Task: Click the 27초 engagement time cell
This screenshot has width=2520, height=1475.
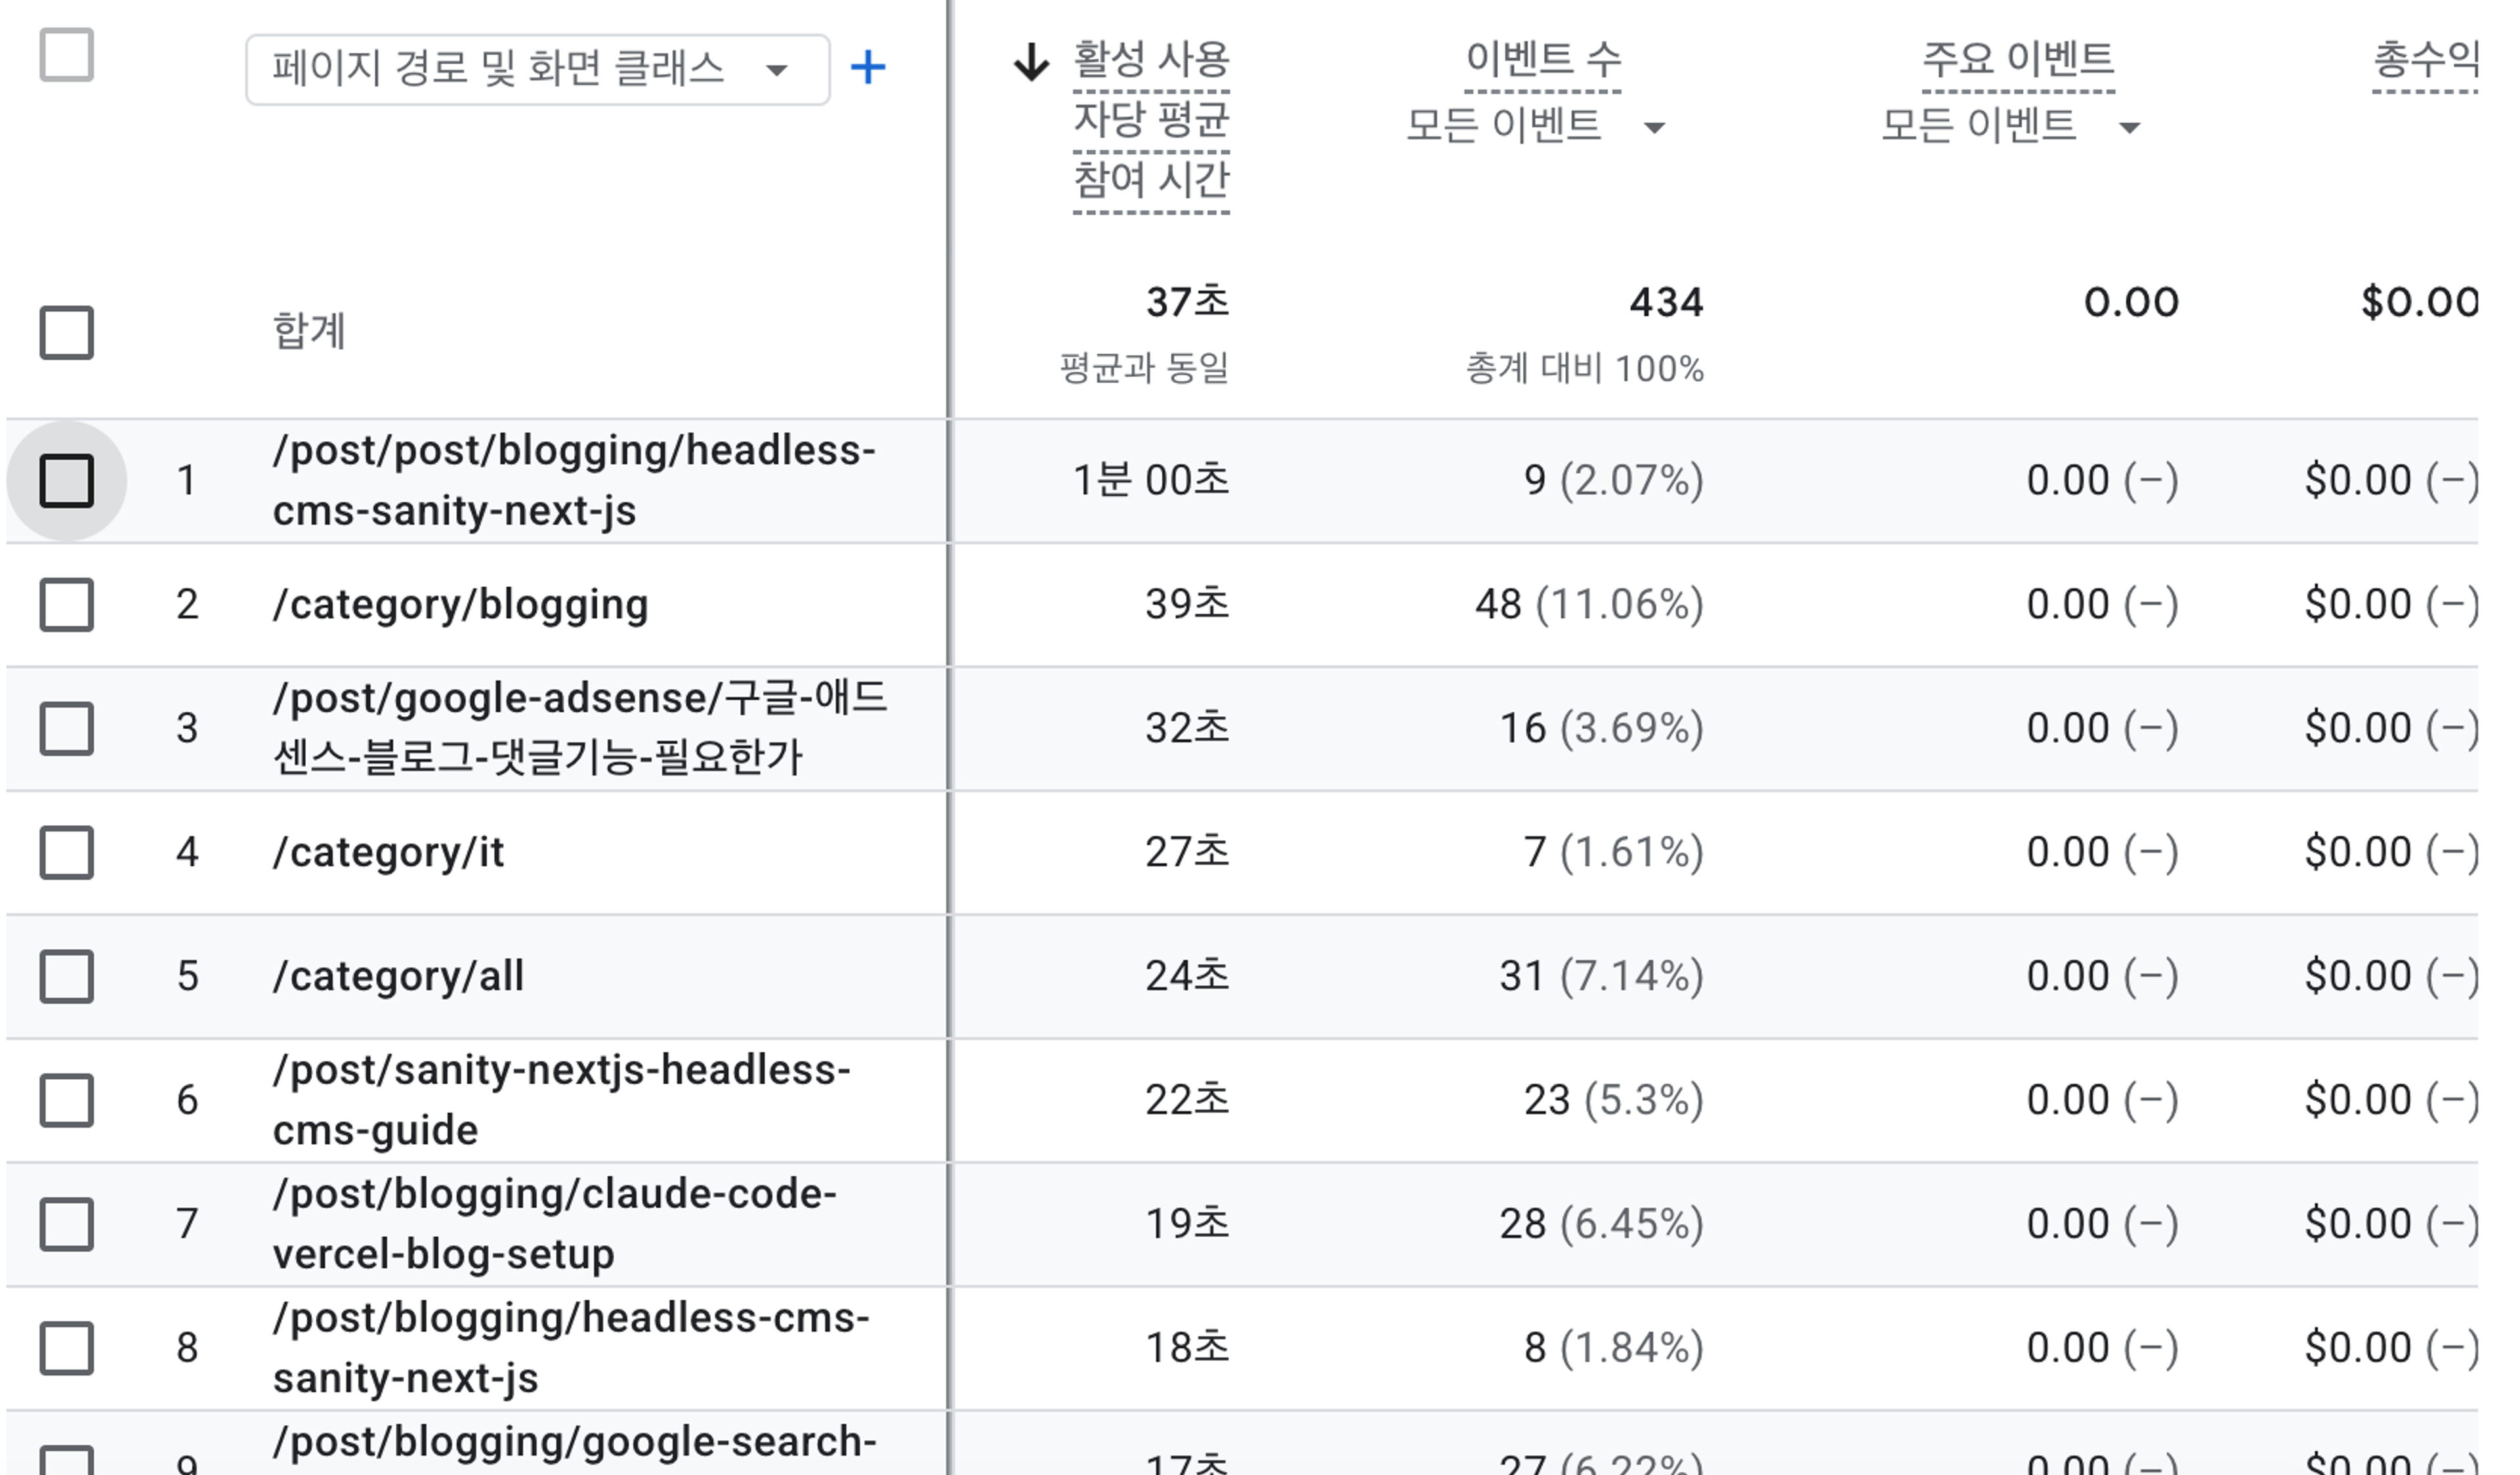Action: [1187, 853]
